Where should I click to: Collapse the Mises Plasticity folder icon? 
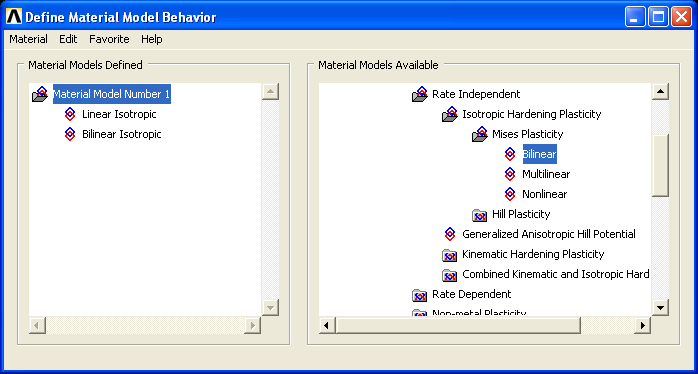[480, 134]
